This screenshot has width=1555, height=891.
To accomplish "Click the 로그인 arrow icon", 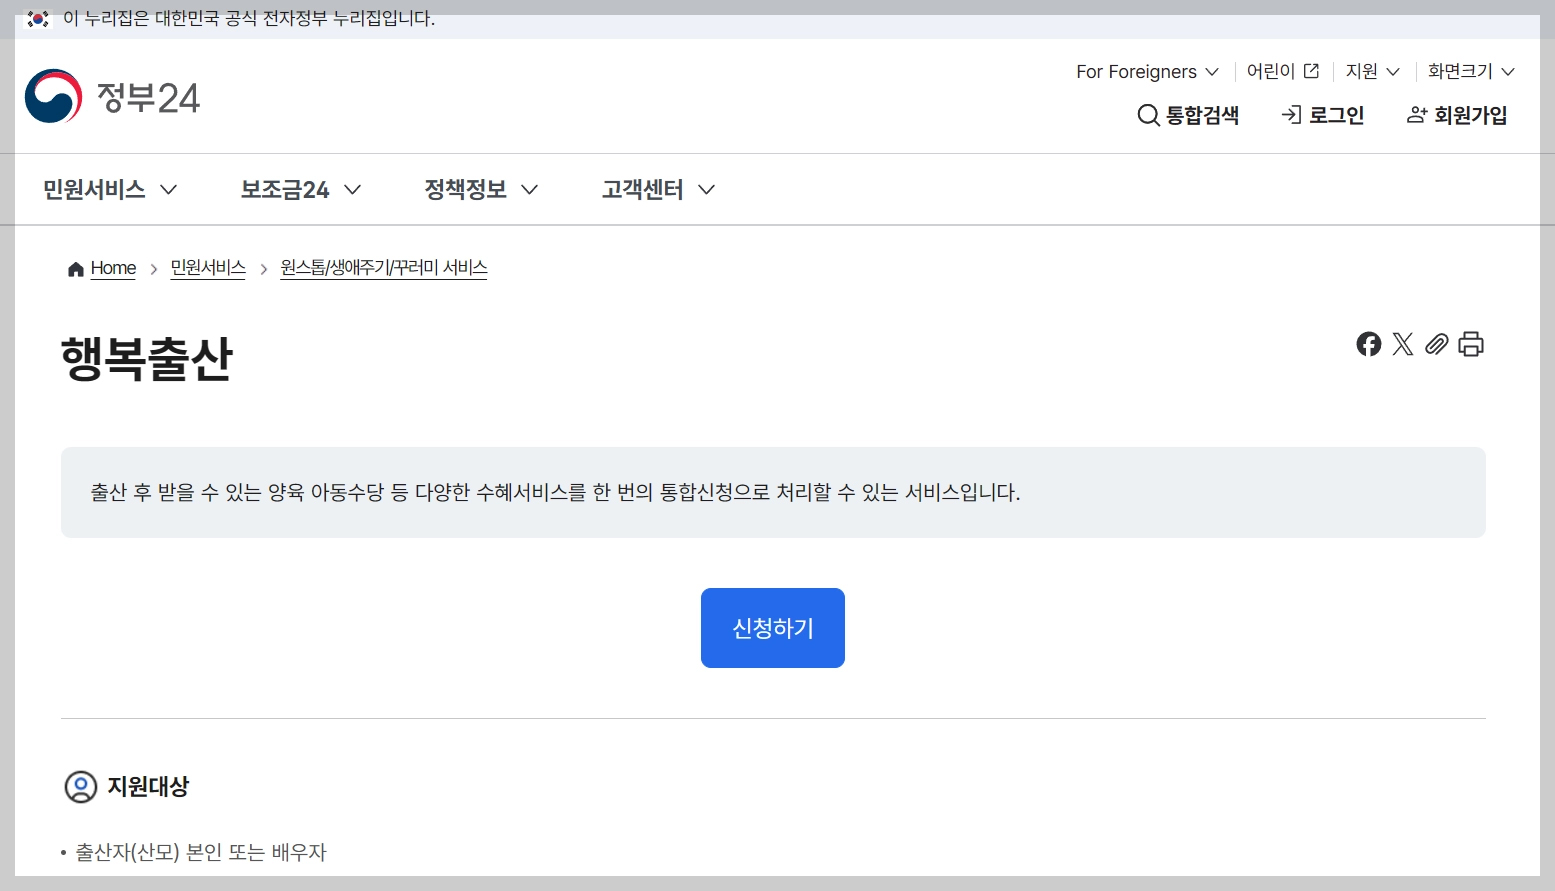I will coord(1290,114).
